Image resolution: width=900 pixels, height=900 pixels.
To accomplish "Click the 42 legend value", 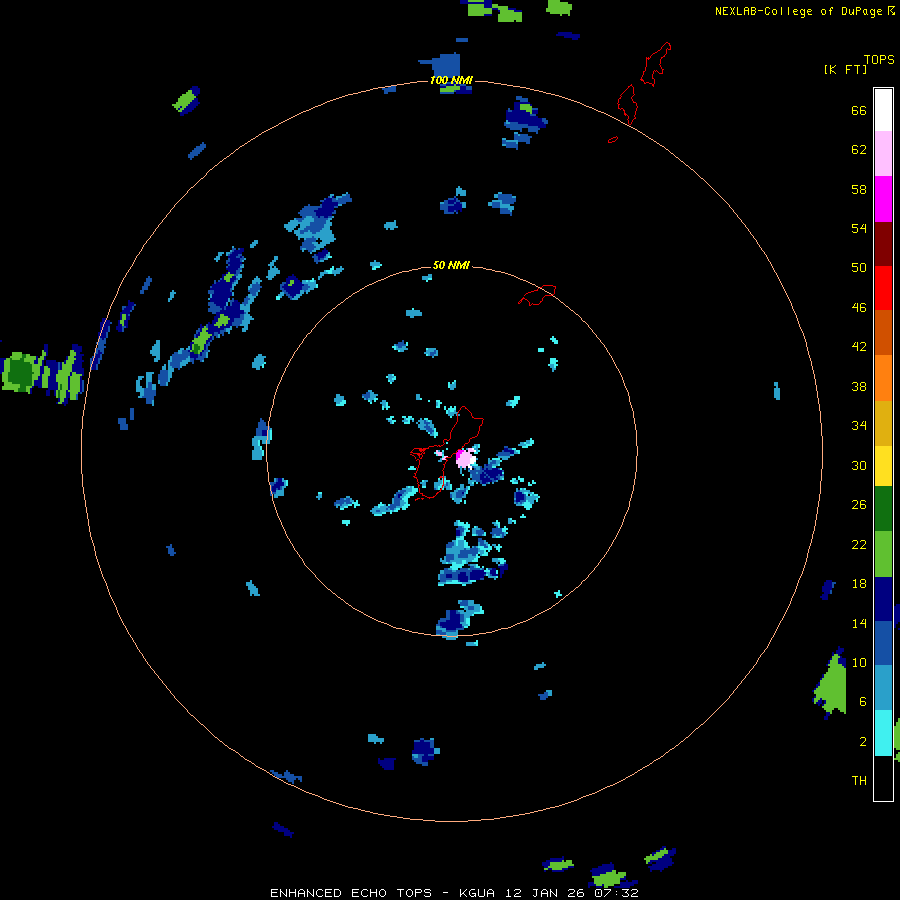I will pos(859,347).
